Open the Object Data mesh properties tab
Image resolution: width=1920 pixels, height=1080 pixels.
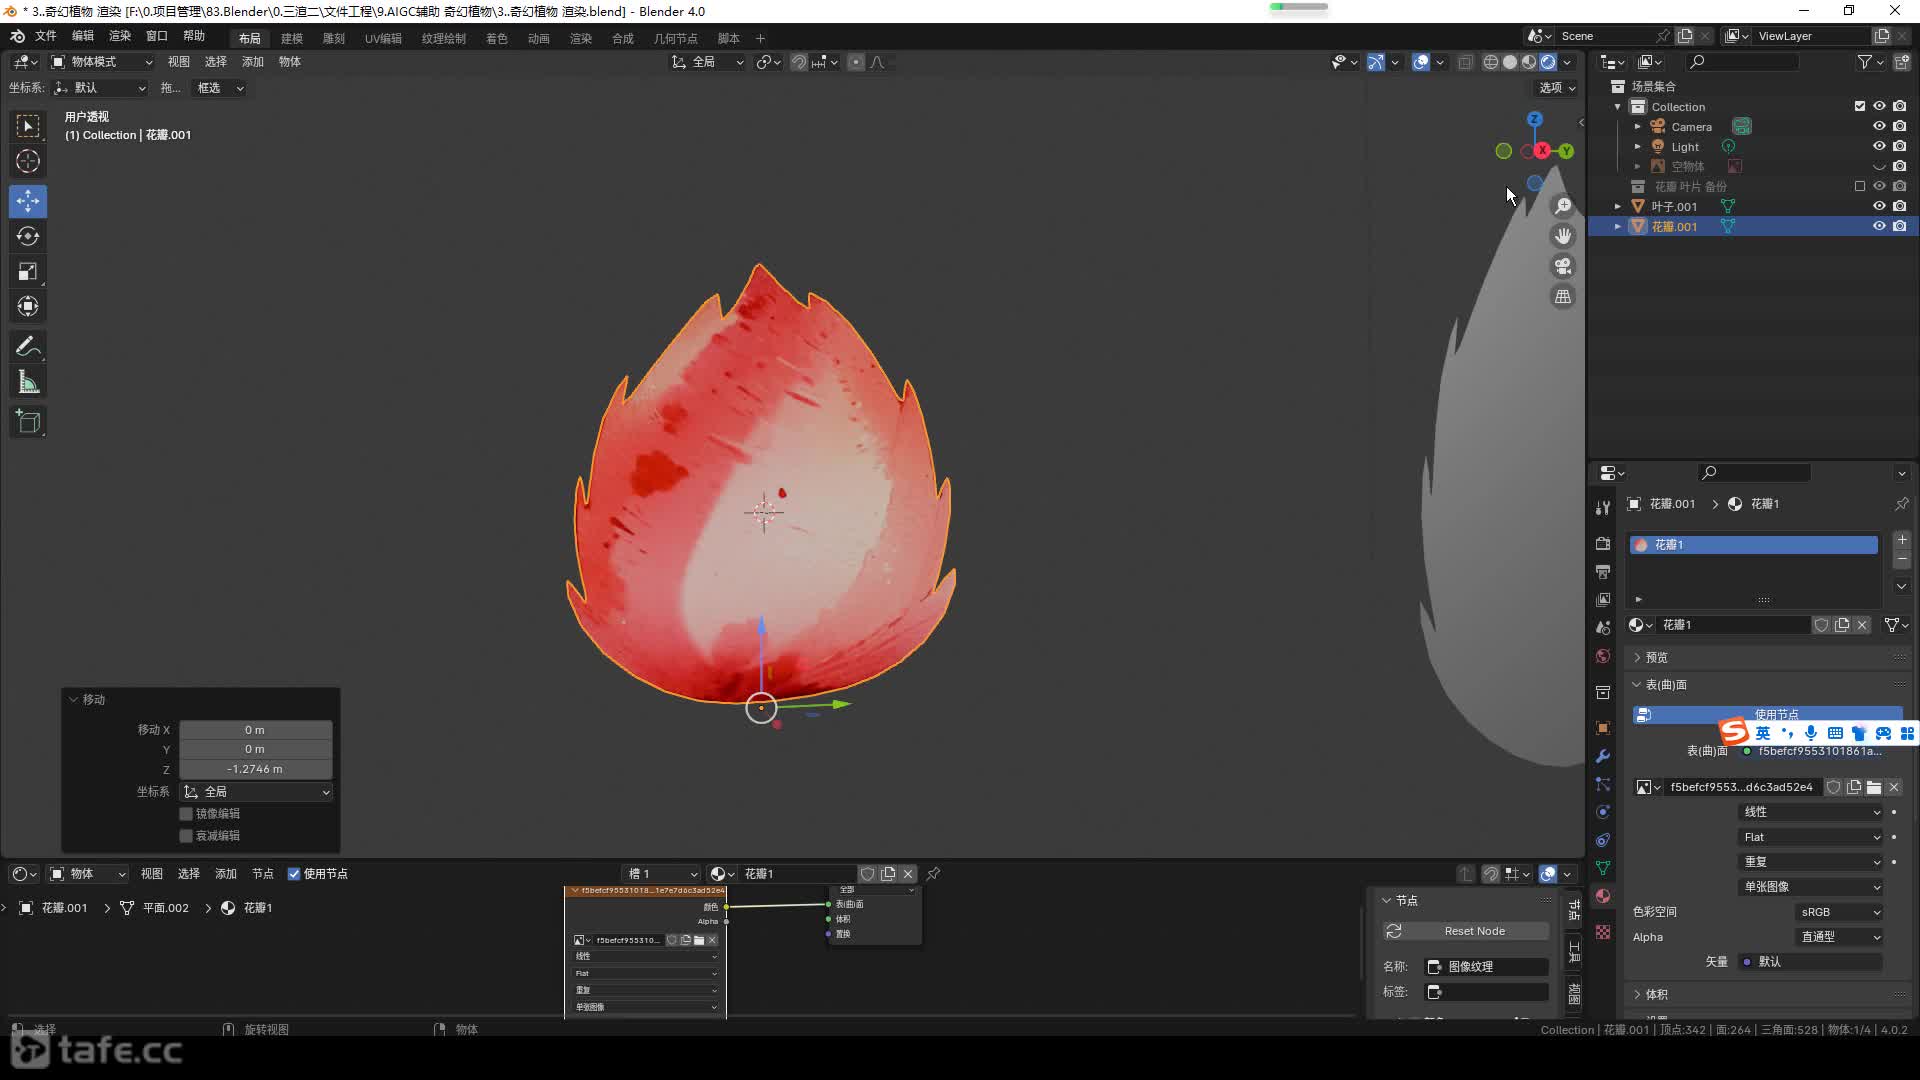pos(1603,868)
